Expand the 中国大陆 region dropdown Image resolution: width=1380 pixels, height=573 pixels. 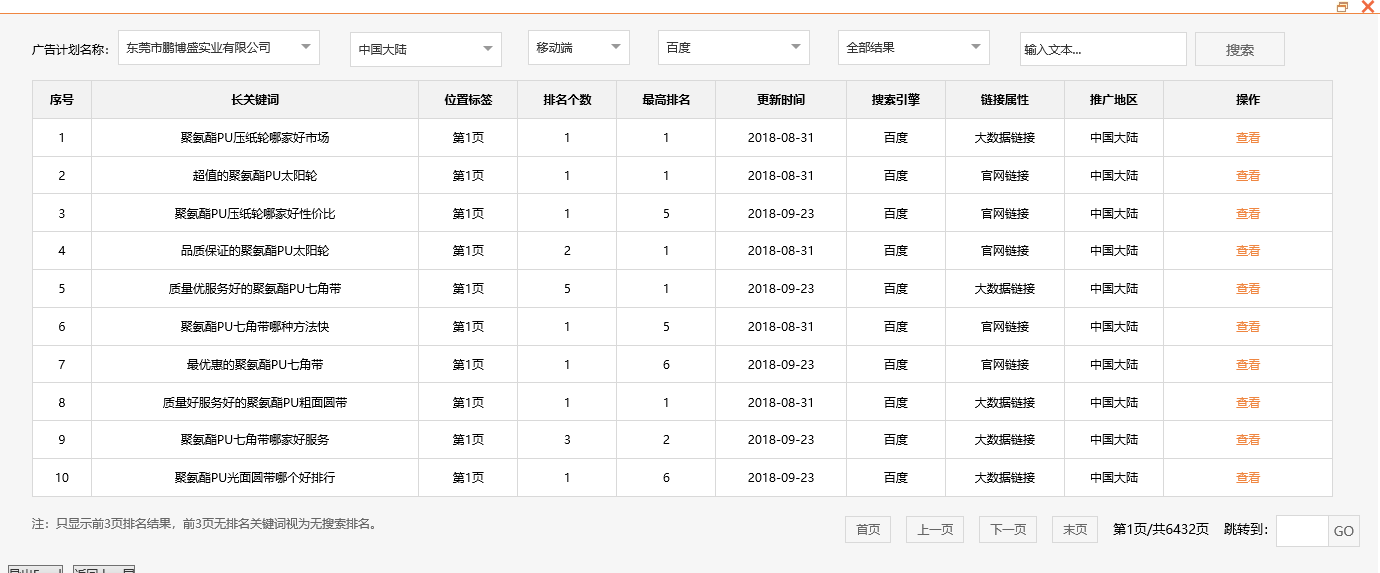(426, 49)
